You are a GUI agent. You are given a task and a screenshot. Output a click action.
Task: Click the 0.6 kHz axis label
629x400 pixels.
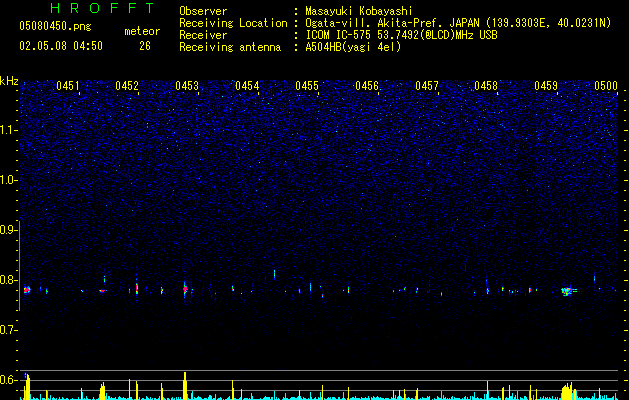(x=8, y=380)
